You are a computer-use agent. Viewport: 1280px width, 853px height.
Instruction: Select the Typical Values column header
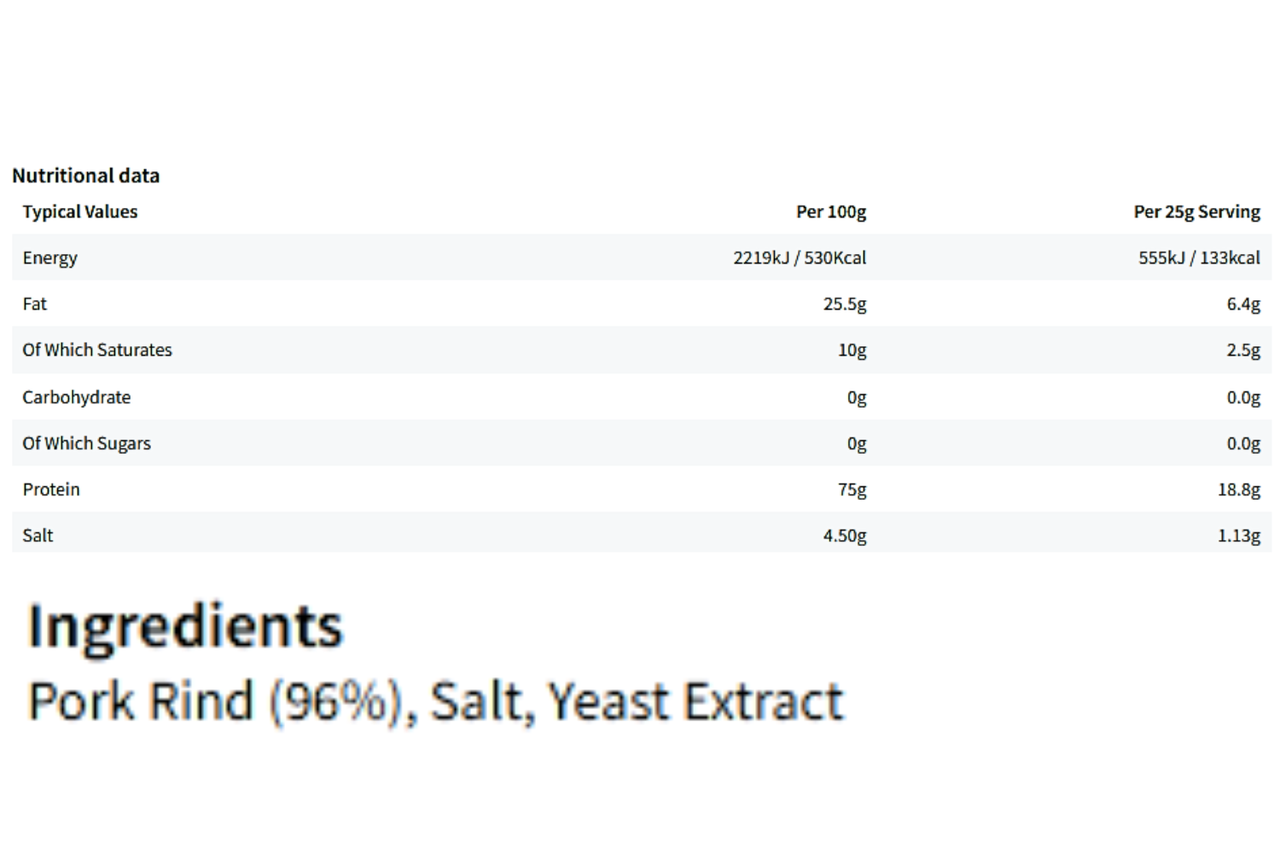point(80,212)
